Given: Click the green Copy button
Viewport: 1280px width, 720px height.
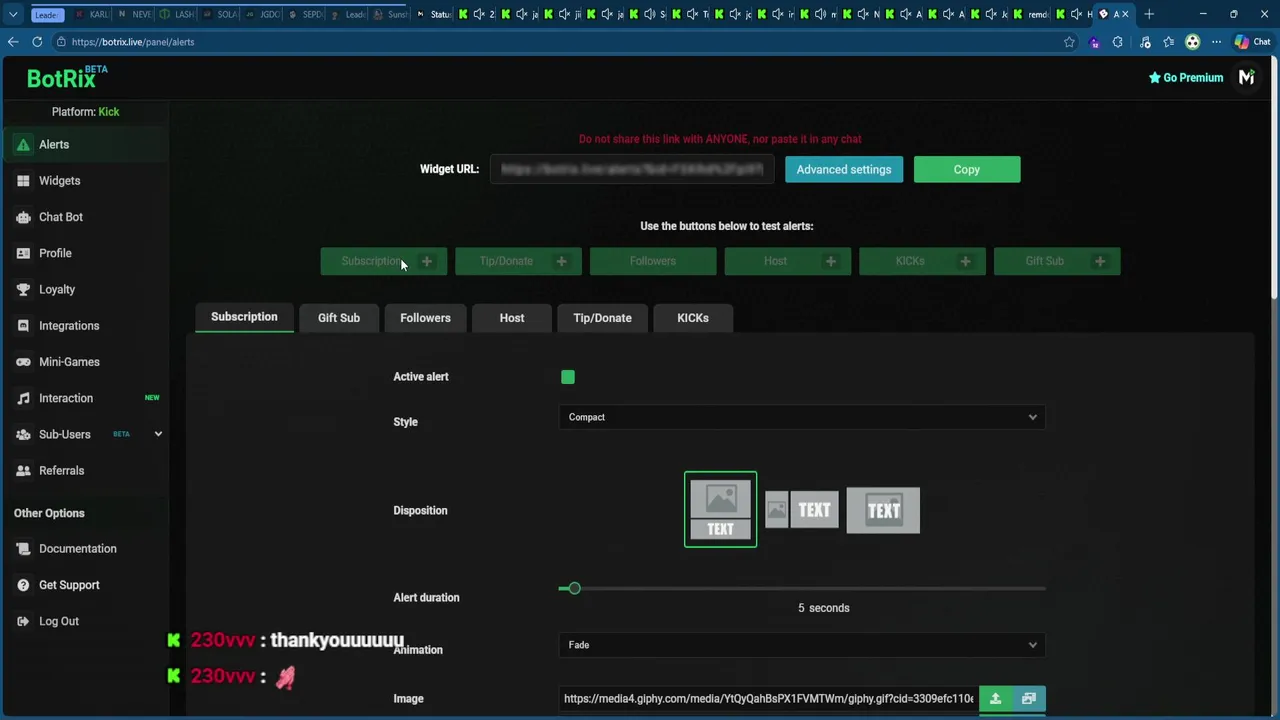Looking at the screenshot, I should 967,170.
